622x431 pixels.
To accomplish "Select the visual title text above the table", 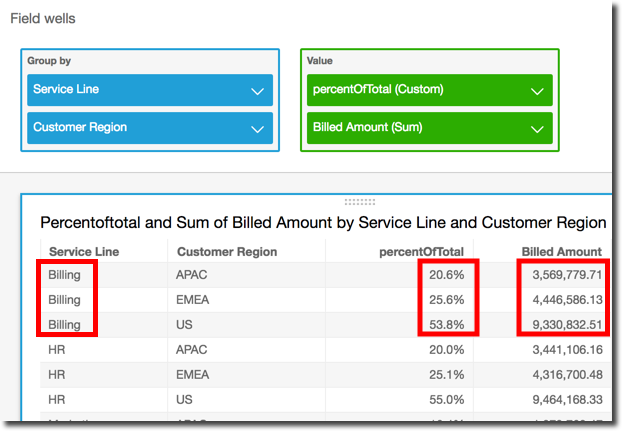I will [322, 223].
